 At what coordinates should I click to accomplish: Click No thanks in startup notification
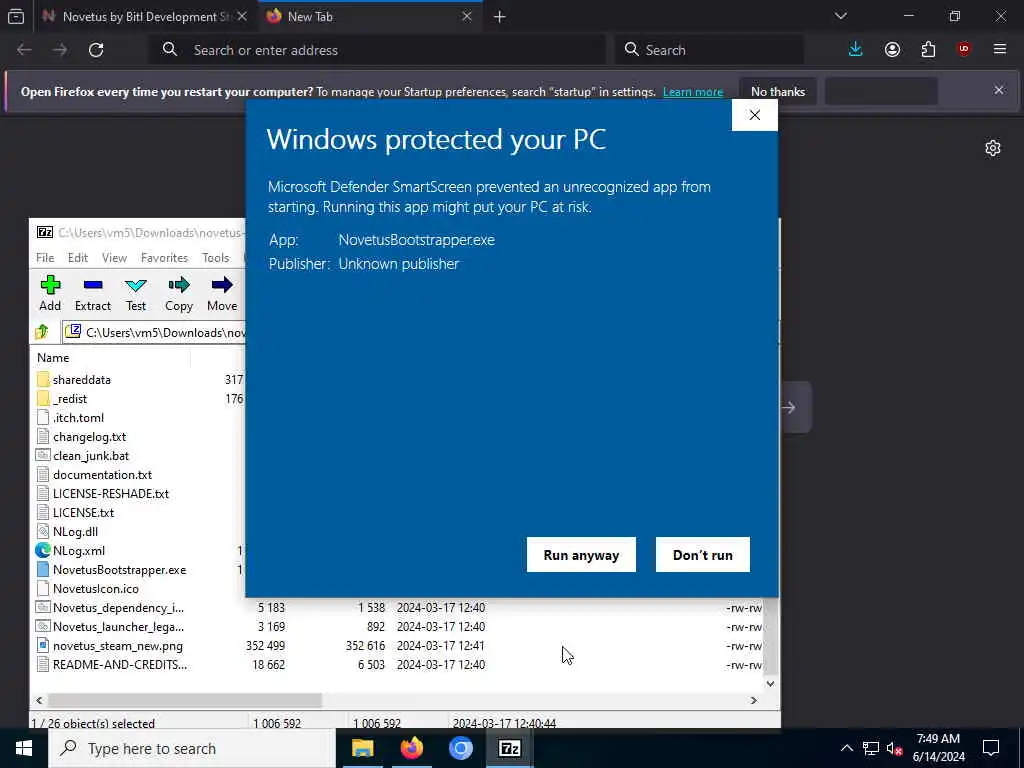pyautogui.click(x=778, y=91)
